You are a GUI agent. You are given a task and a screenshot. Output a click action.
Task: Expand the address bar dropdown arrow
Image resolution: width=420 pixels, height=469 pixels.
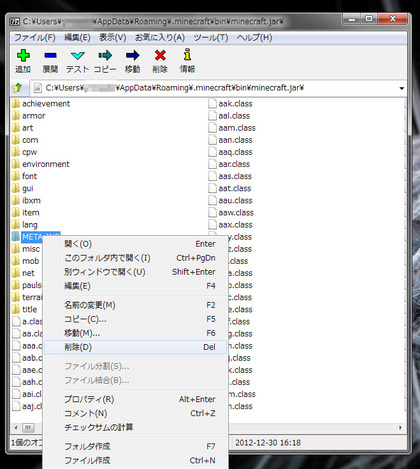tap(401, 88)
